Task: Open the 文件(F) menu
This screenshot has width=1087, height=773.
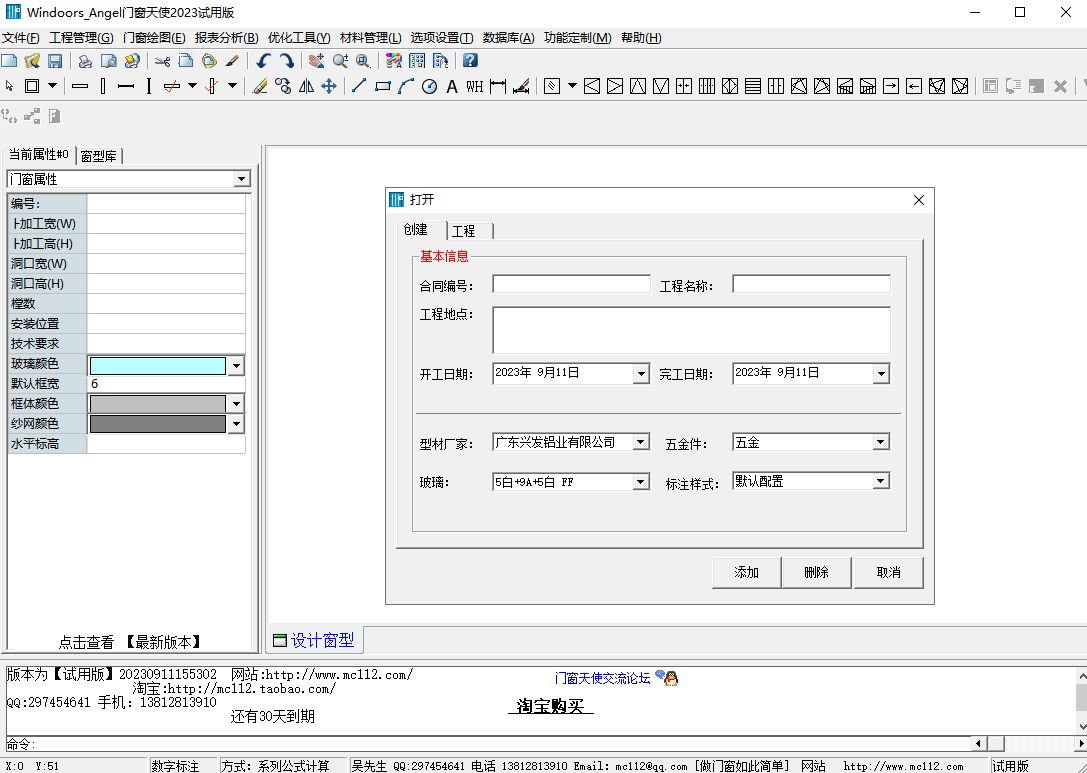Action: [x=21, y=38]
